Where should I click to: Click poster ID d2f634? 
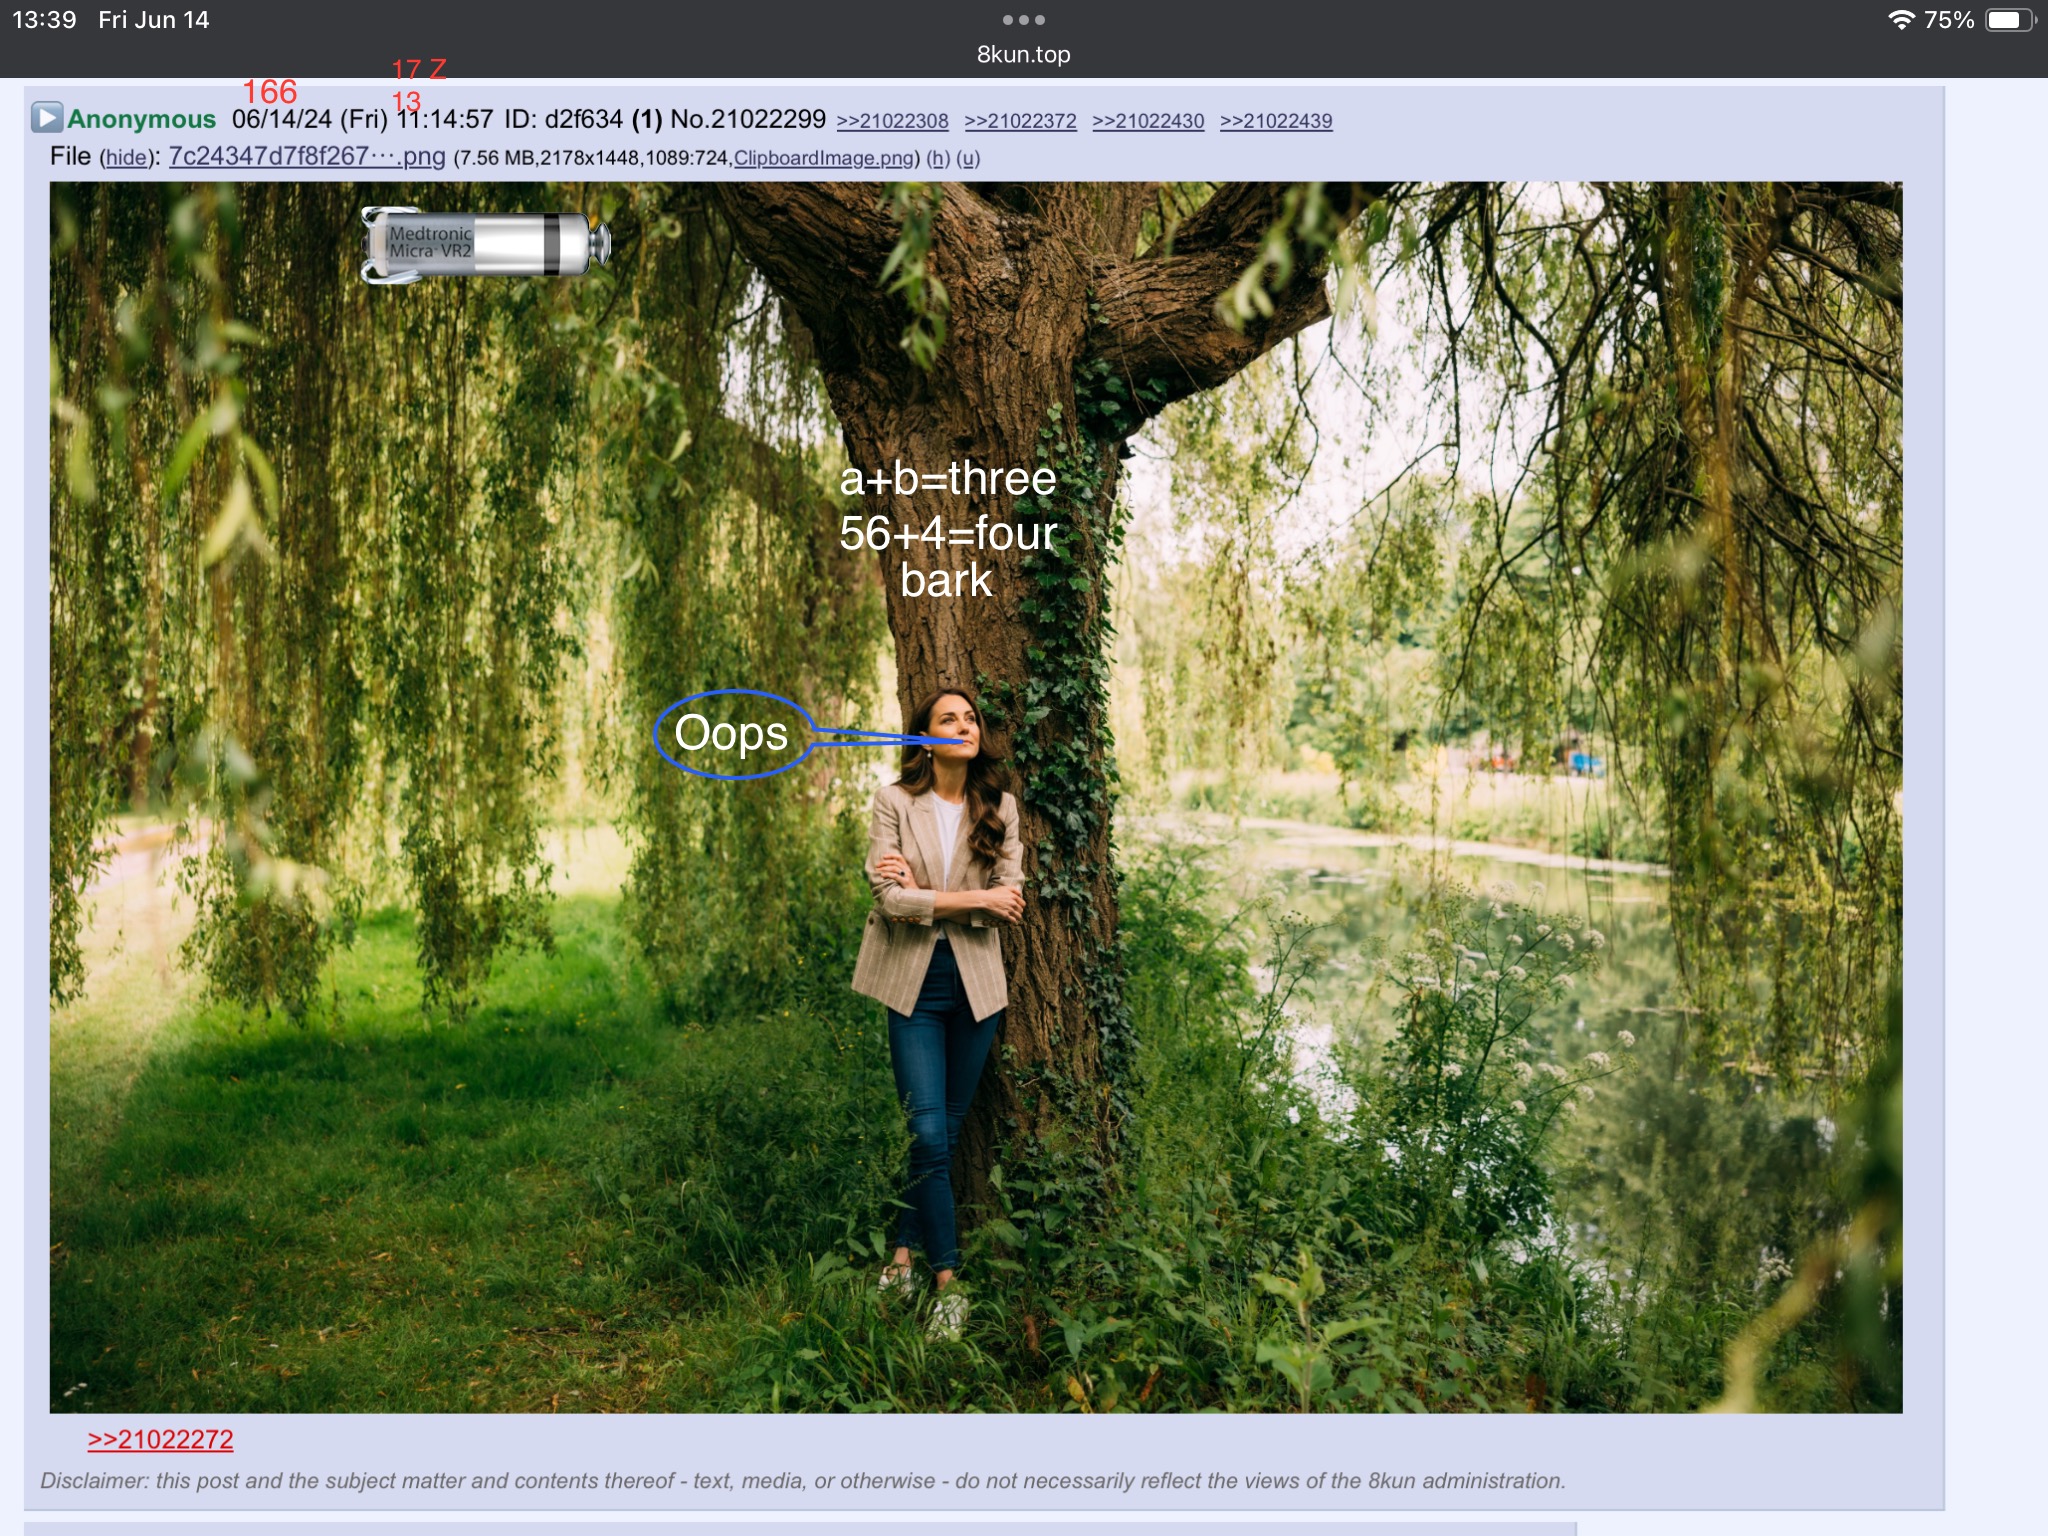click(x=563, y=119)
